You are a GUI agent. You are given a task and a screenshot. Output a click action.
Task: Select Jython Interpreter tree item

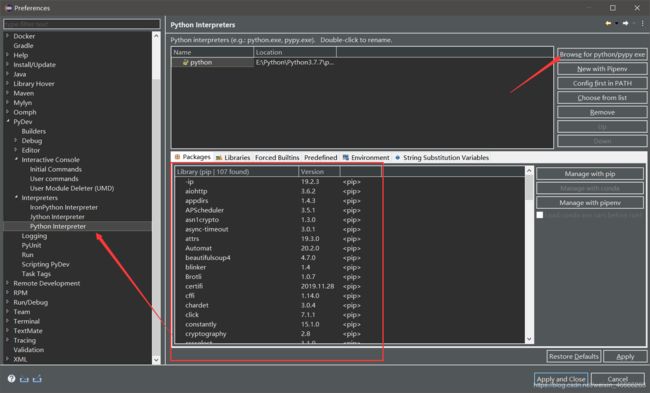point(57,217)
